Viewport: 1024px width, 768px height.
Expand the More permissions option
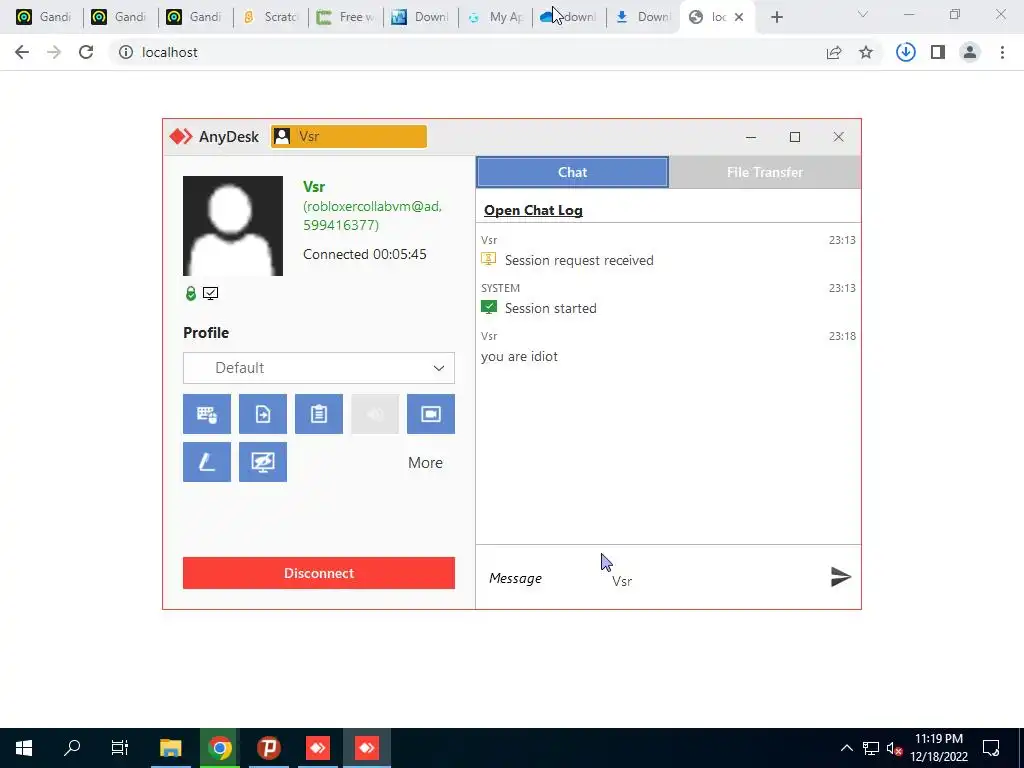425,462
